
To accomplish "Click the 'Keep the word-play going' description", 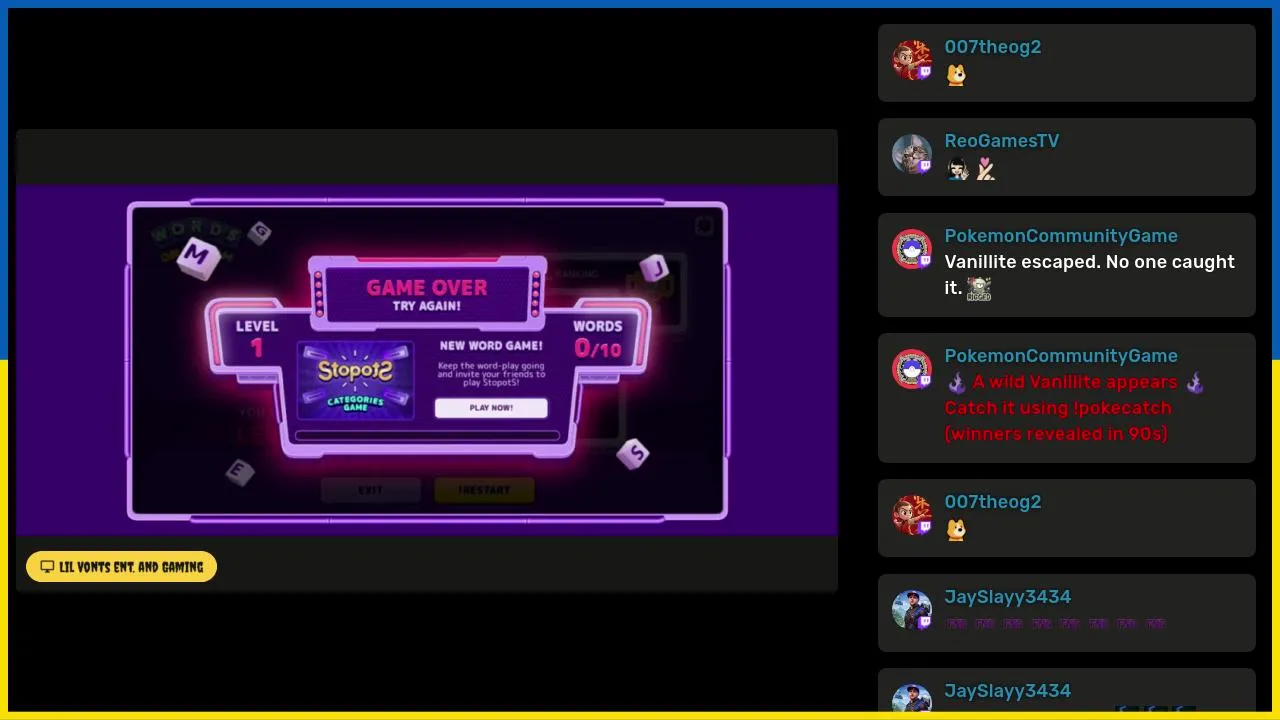I will tap(491, 374).
